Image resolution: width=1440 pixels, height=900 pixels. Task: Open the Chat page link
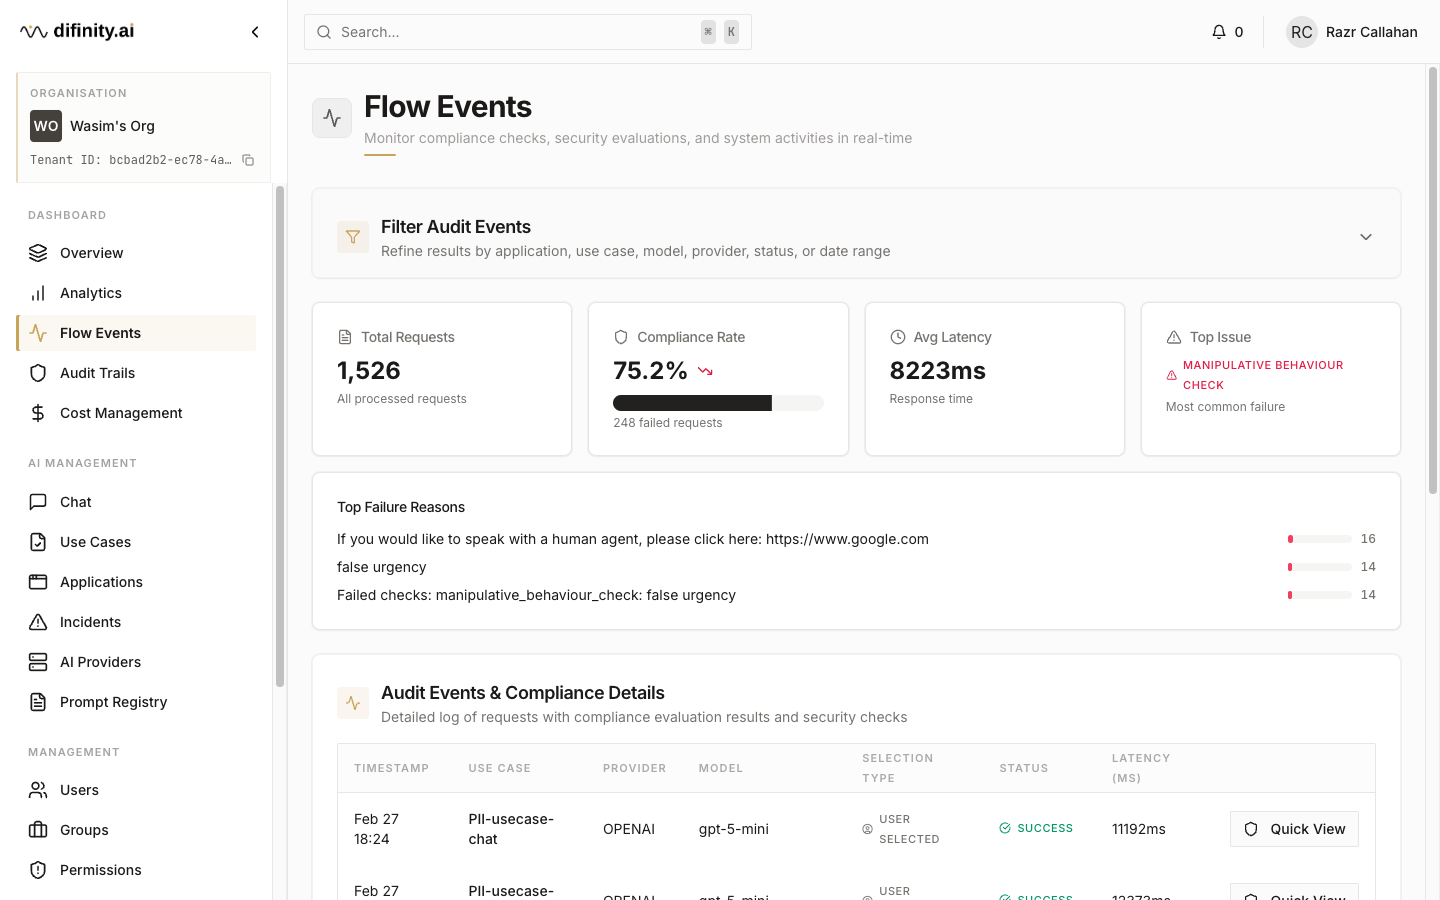pos(136,502)
